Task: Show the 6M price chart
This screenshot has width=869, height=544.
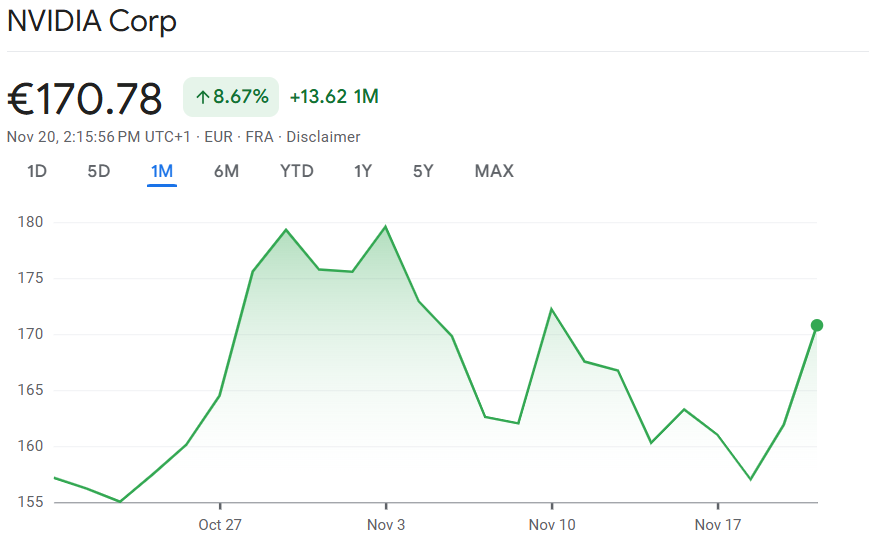Action: [226, 171]
